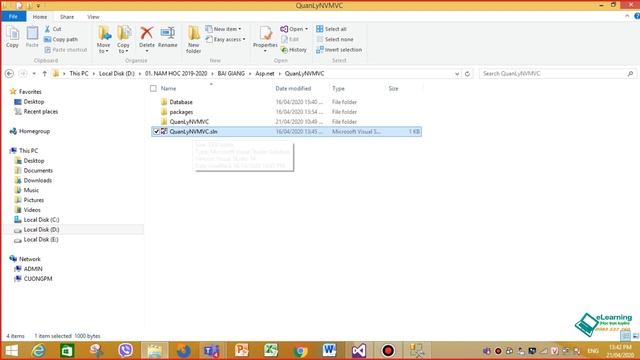Expand the Delete options dropdown arrow

147,51
